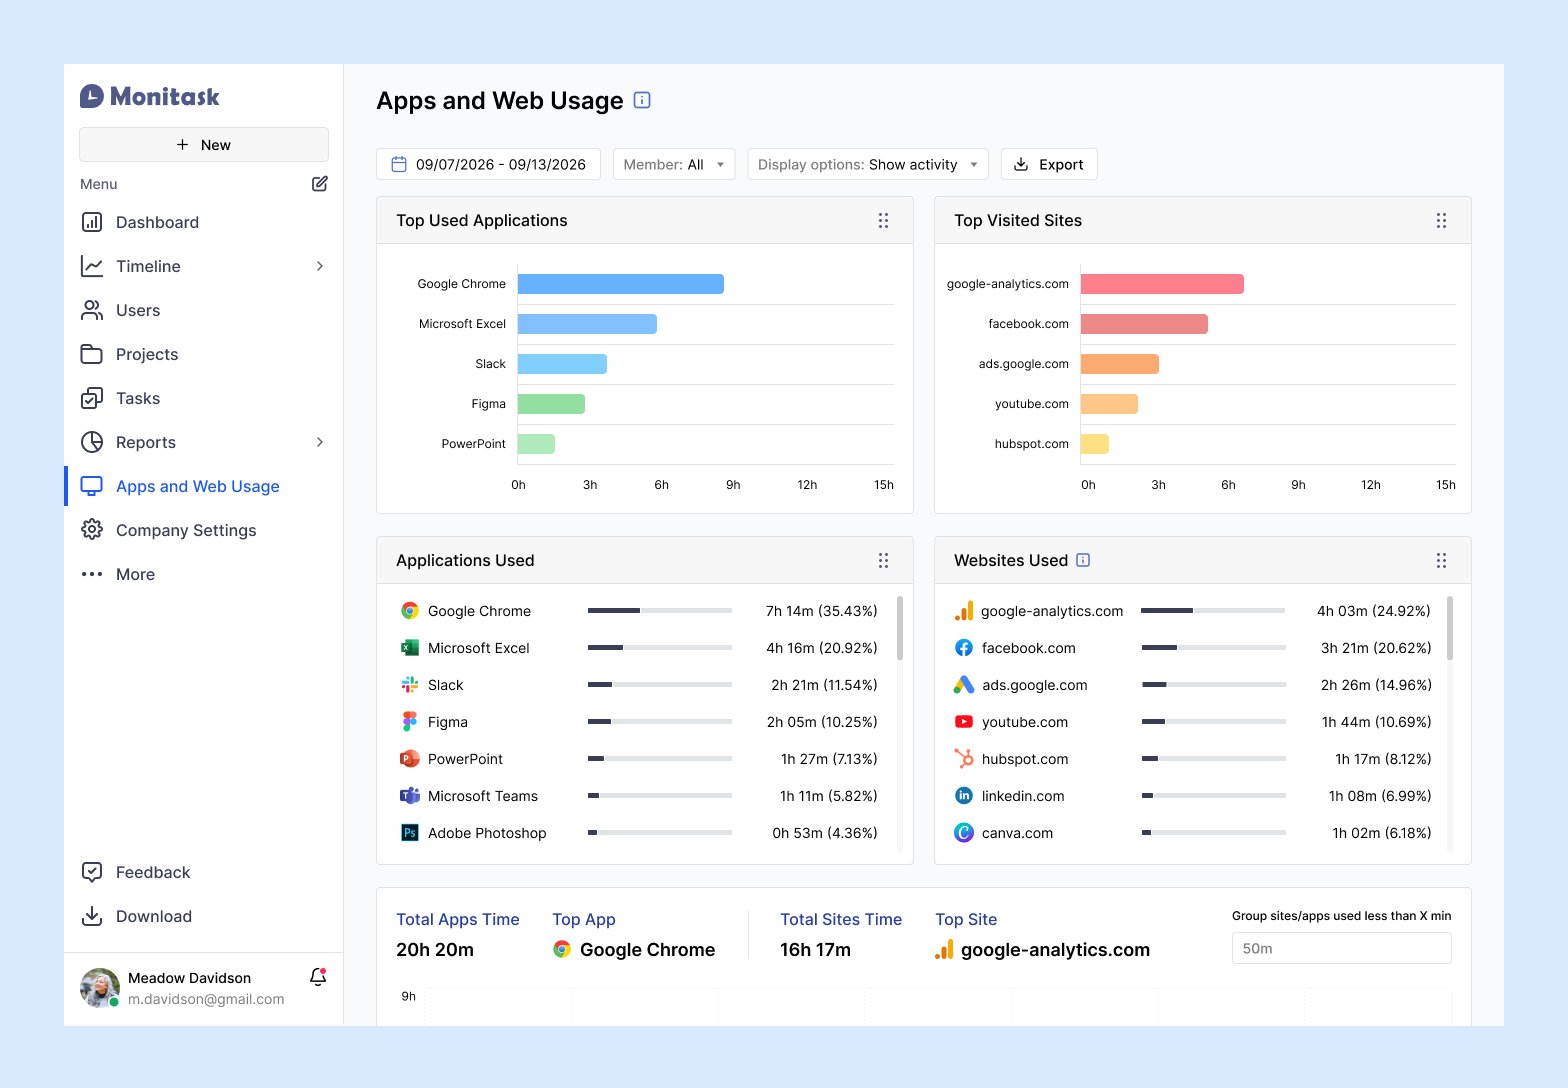Viewport: 1568px width, 1088px height.
Task: Open the Member: All dropdown
Action: tap(674, 164)
